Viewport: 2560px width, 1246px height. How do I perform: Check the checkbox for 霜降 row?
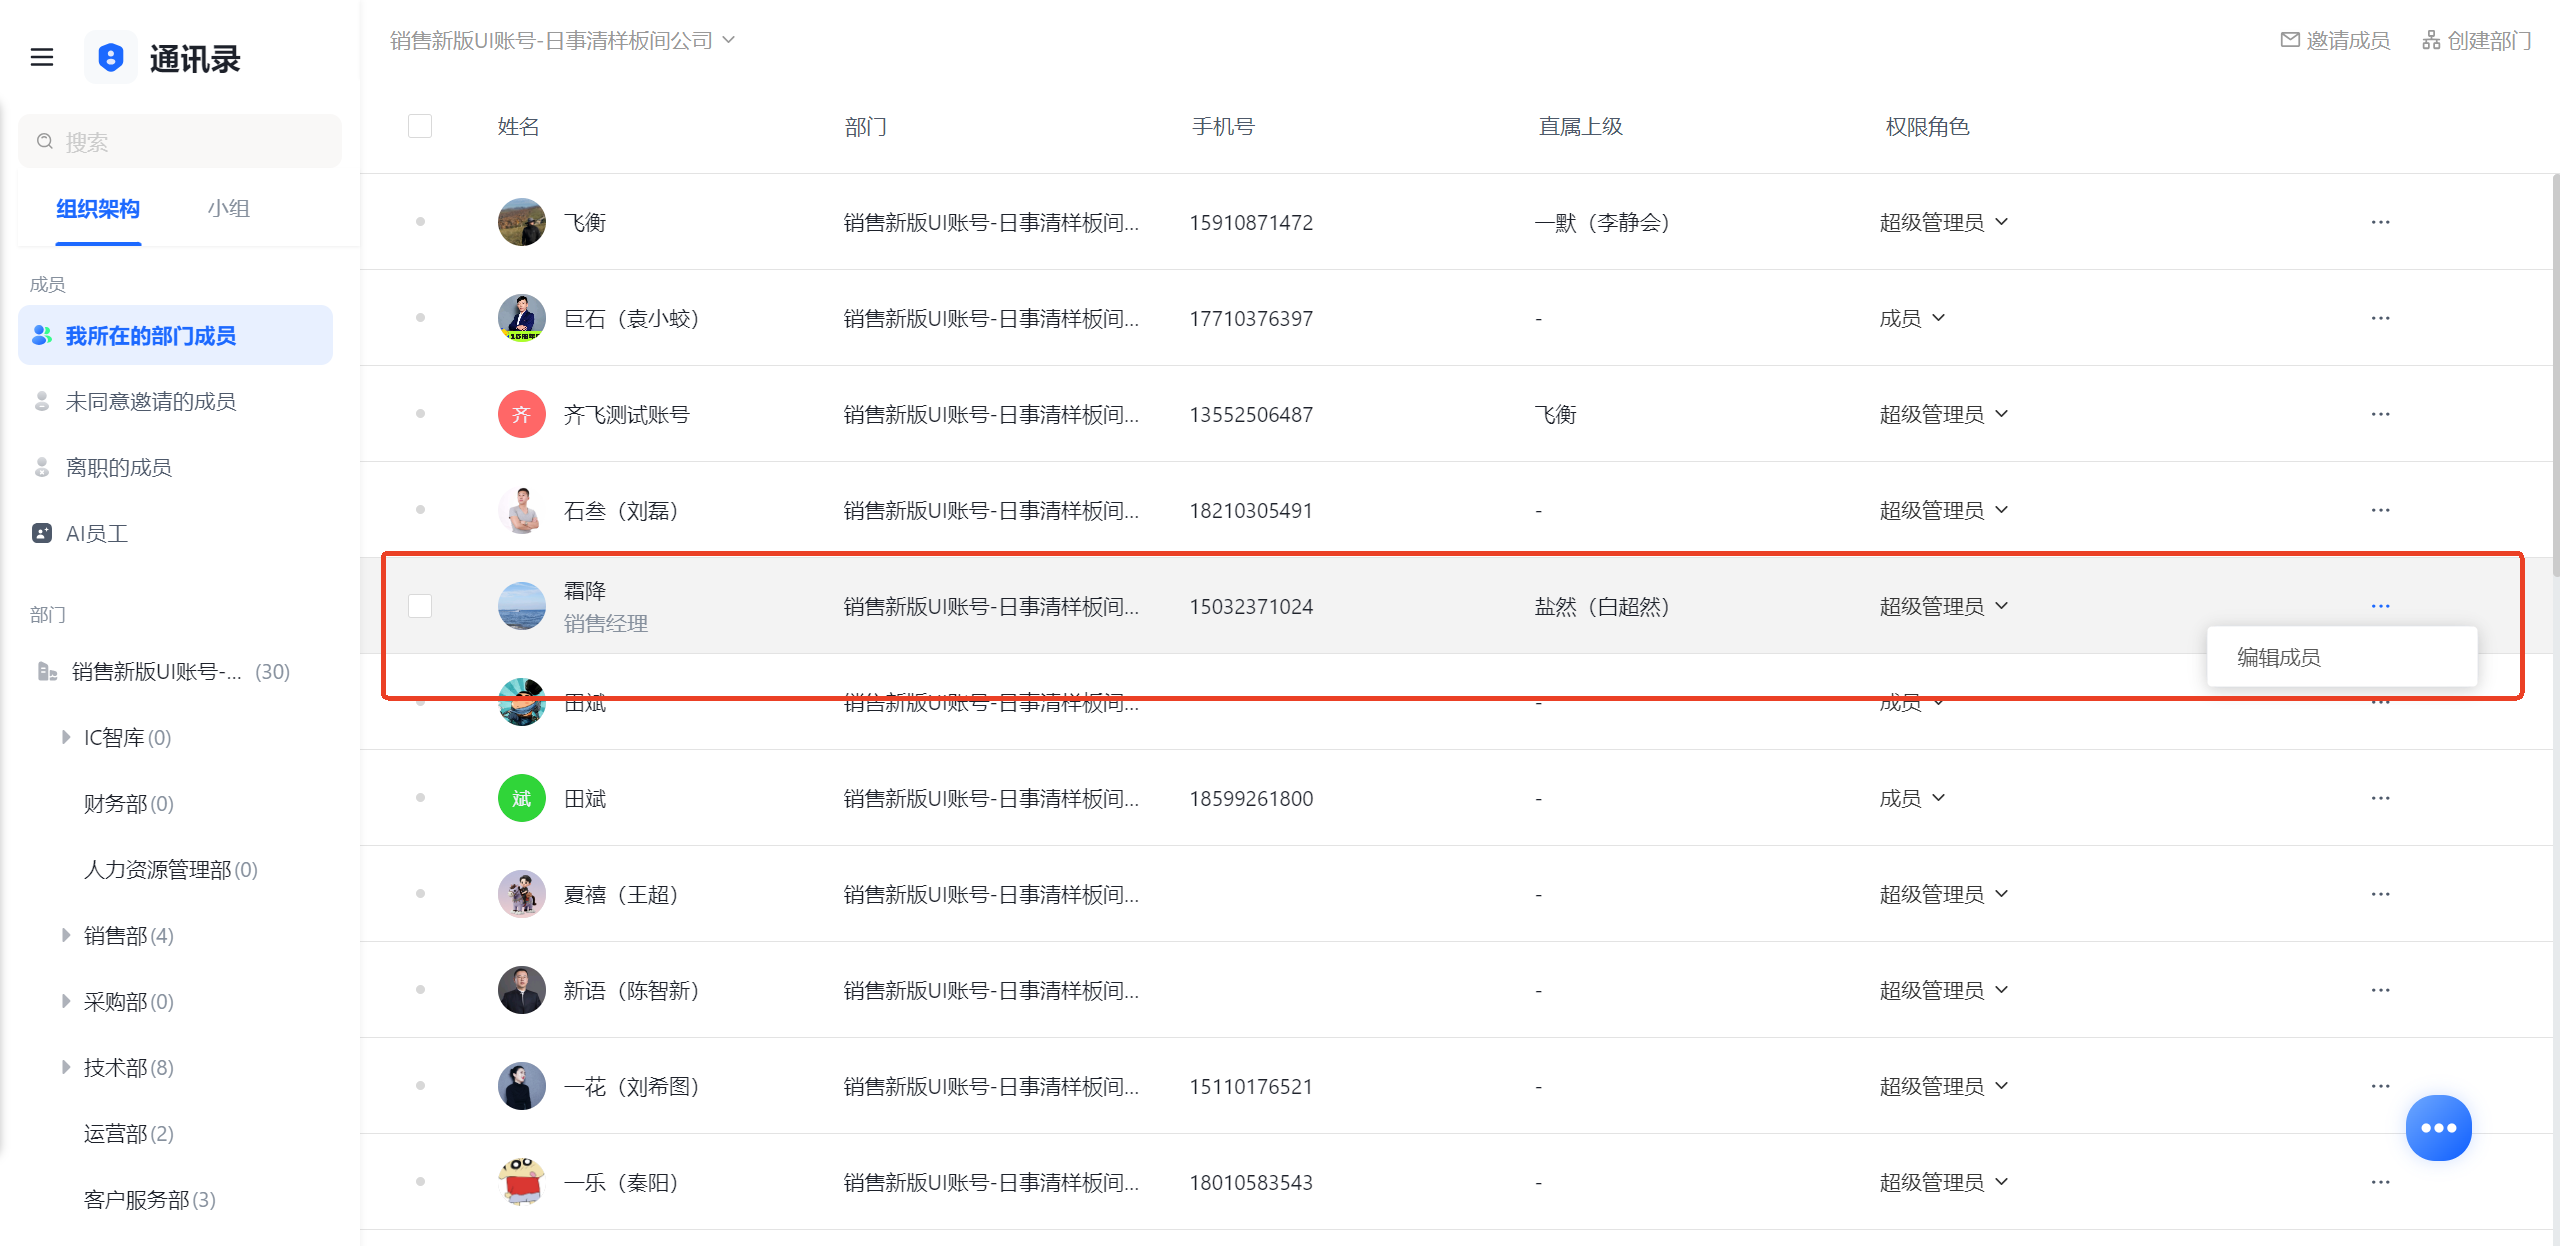420,606
